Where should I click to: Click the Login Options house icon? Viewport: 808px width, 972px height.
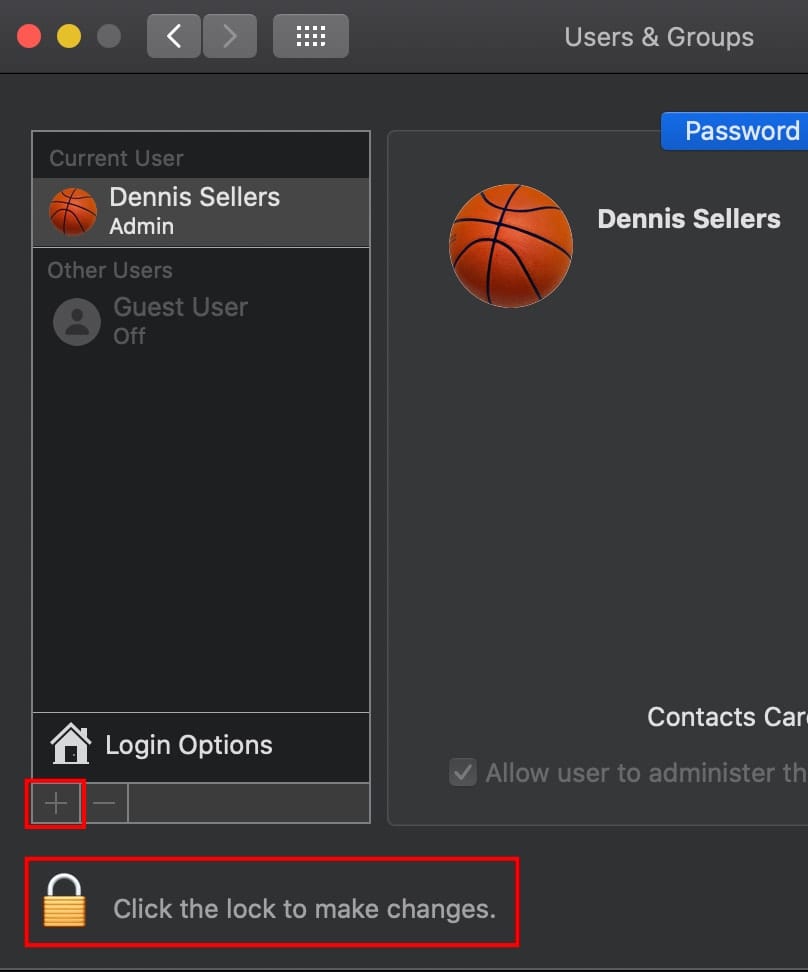tap(70, 745)
